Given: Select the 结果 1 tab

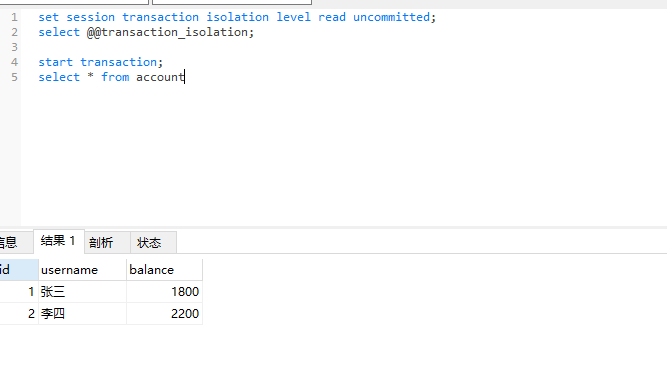Looking at the screenshot, I should click(59, 241).
